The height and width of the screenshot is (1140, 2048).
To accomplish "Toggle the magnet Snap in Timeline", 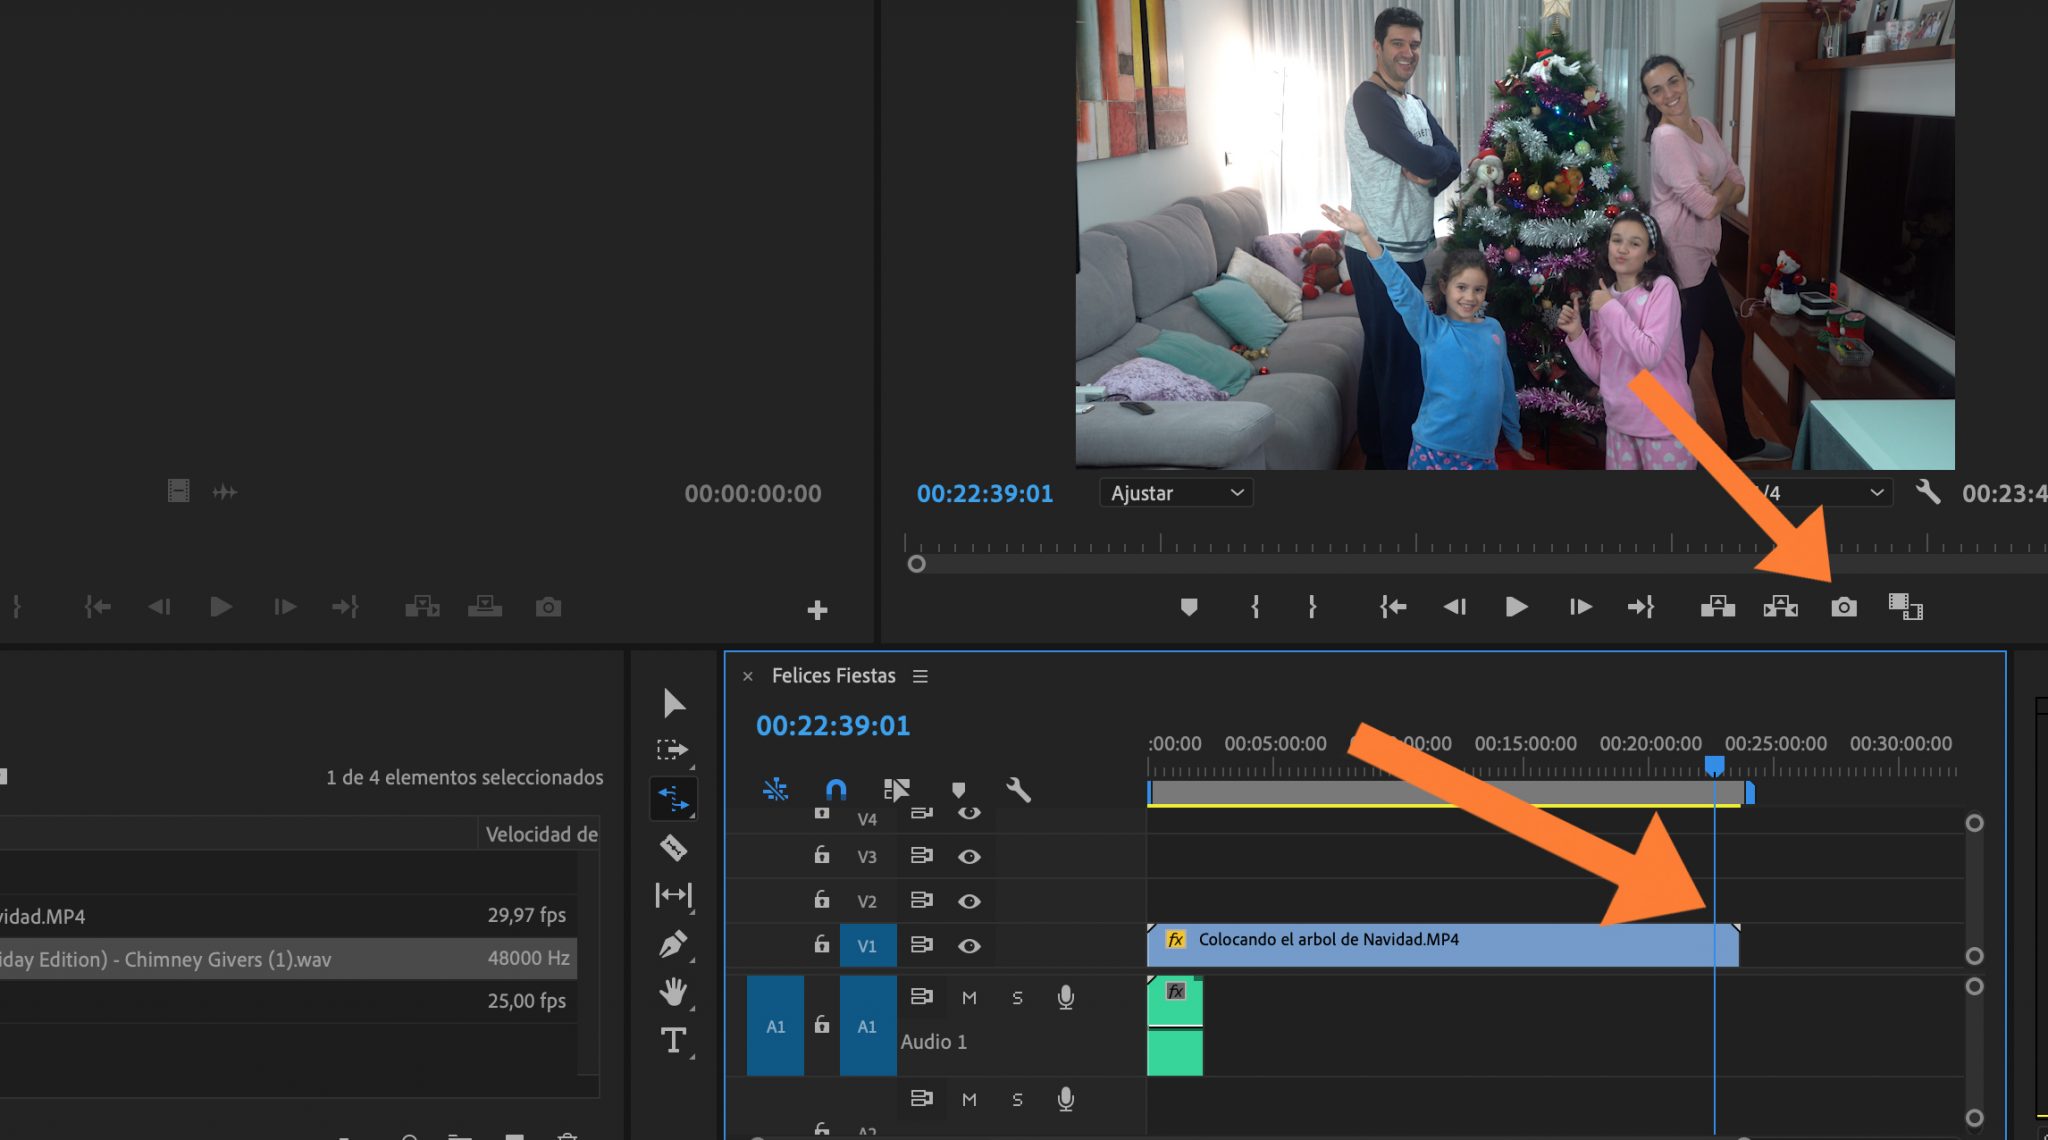I will point(836,790).
